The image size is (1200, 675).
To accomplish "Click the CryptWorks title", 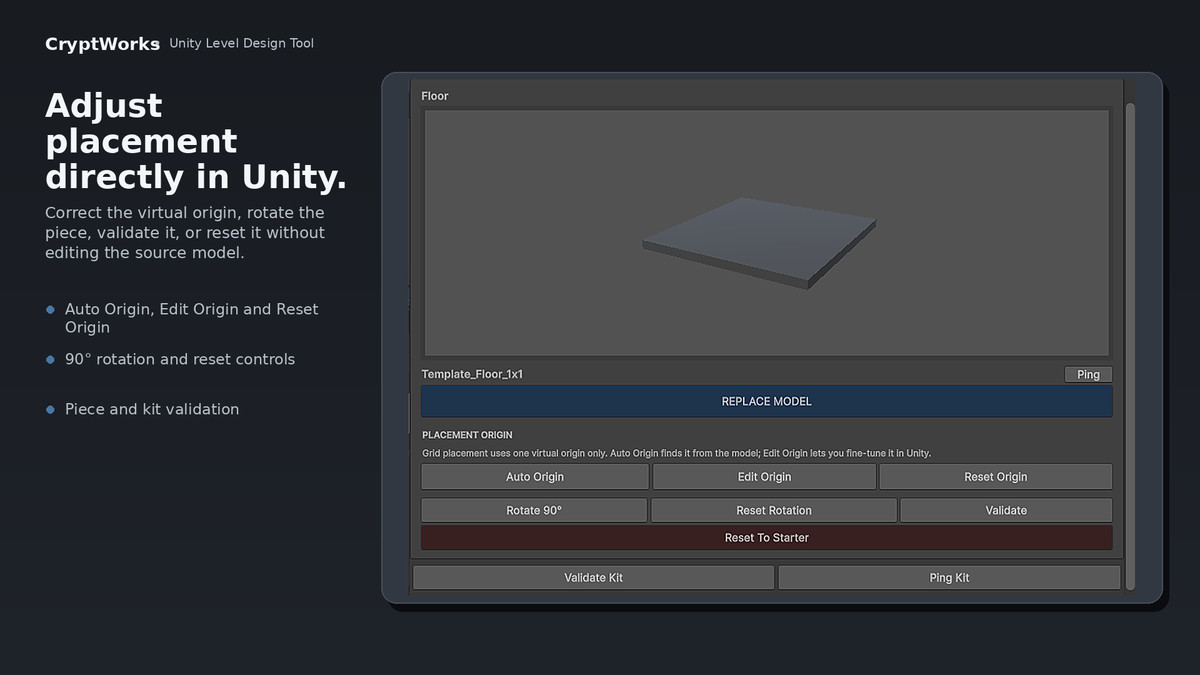I will pos(102,44).
